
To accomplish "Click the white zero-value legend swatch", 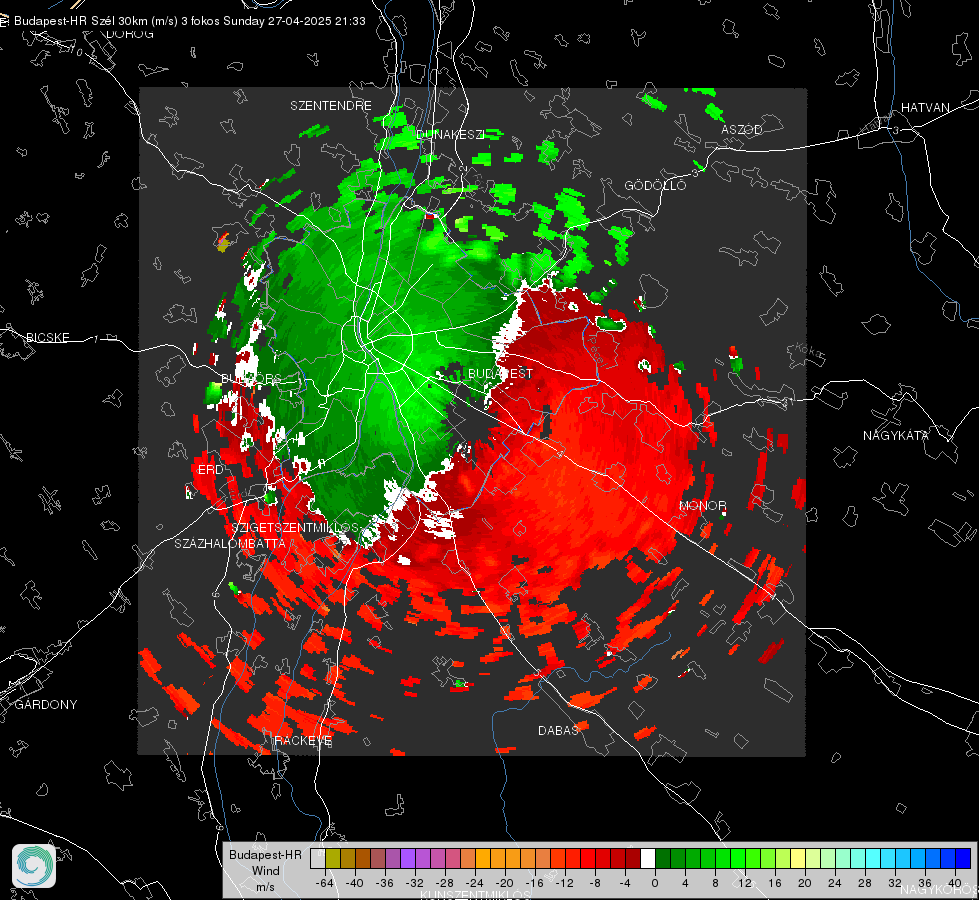I will tap(648, 859).
